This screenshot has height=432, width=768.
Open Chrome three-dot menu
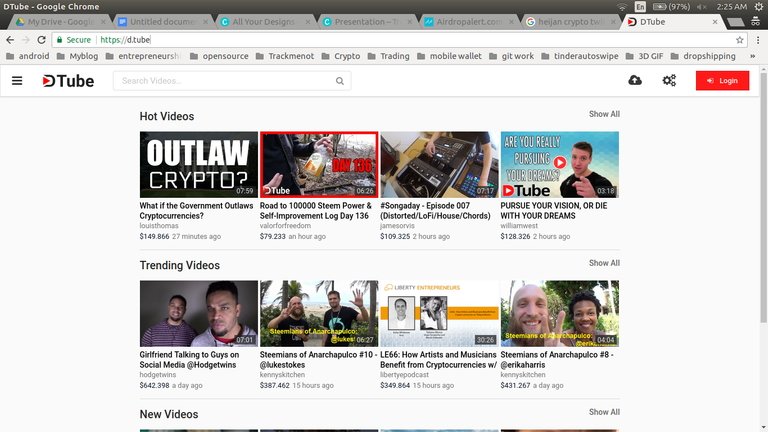pos(758,40)
